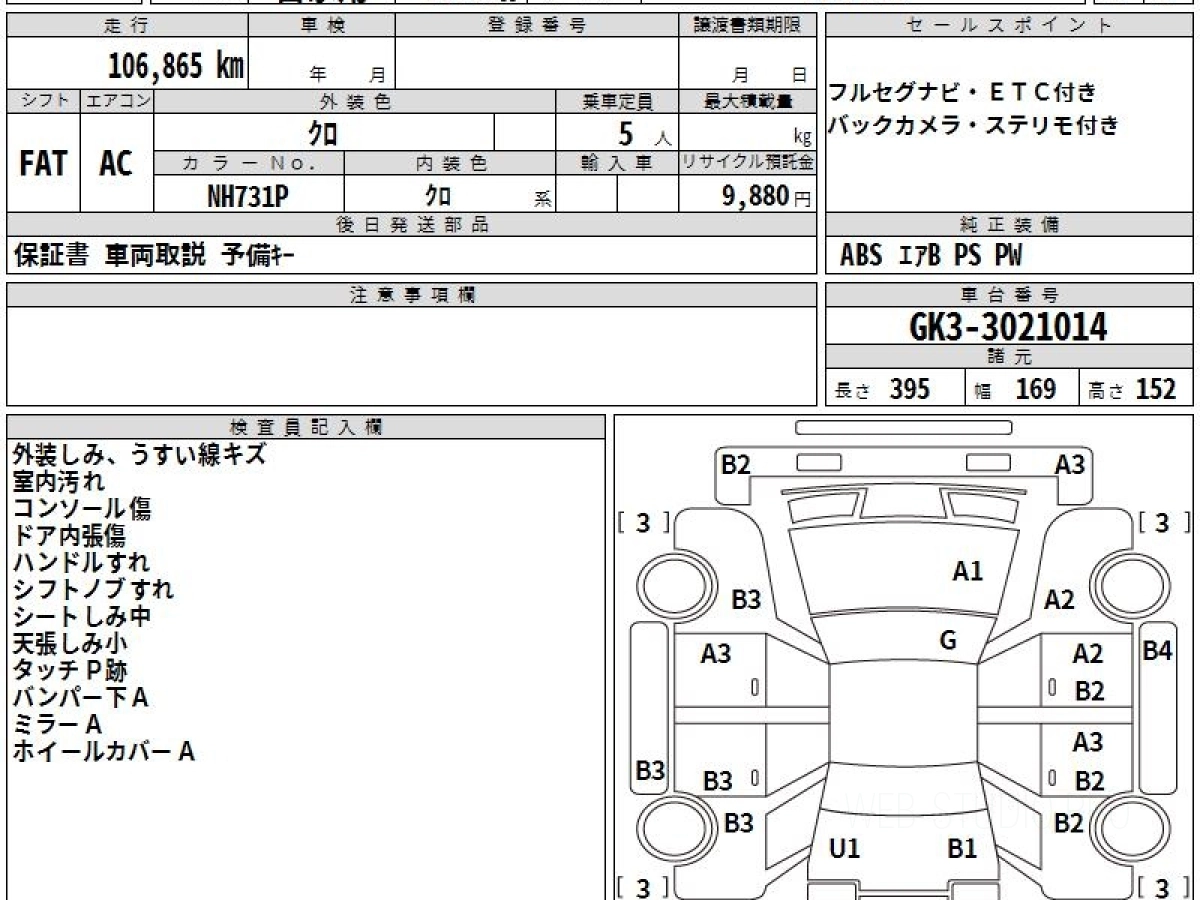This screenshot has width=1200, height=900.
Task: Select the 外装色 header
Action: (x=355, y=101)
